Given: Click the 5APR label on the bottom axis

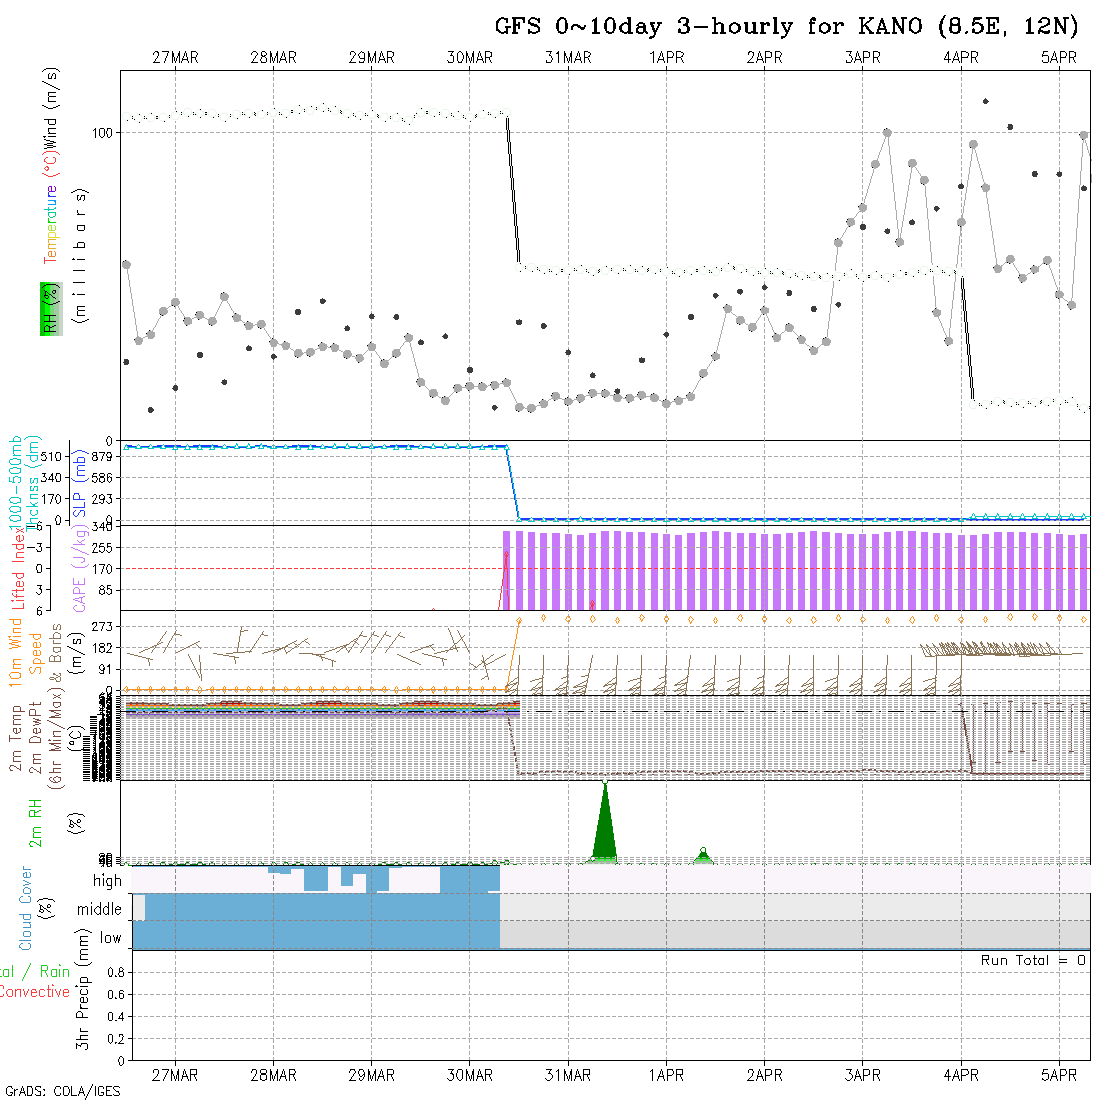Looking at the screenshot, I should (1059, 1075).
